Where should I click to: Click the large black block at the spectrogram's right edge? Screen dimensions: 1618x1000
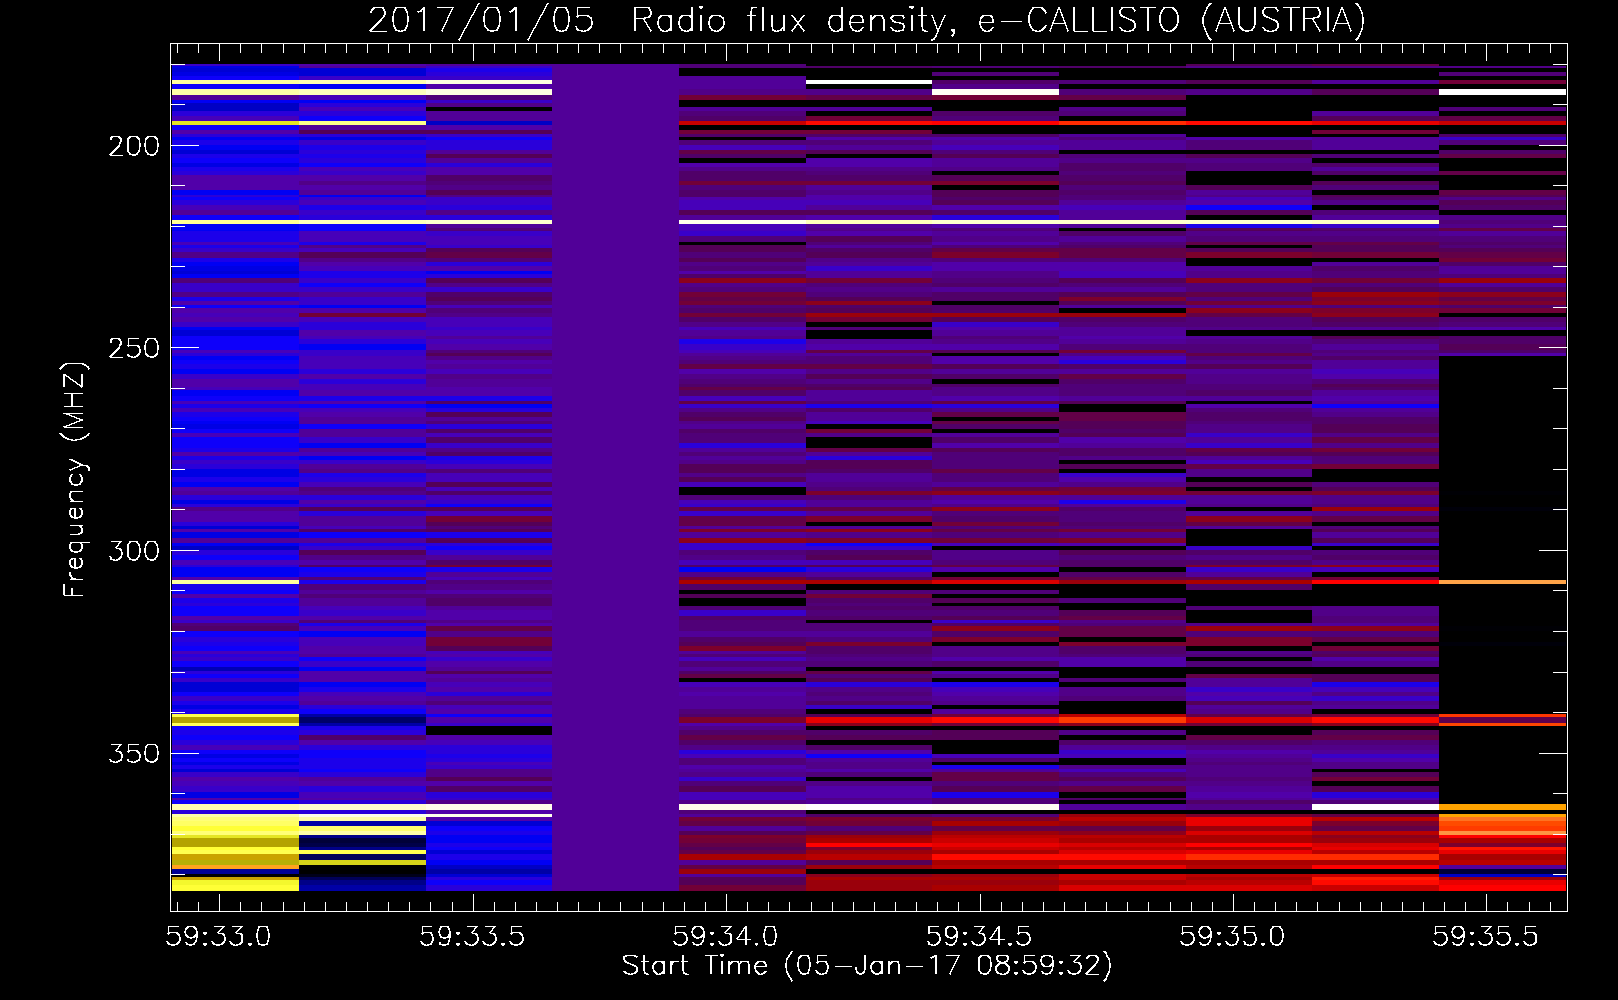click(1502, 467)
